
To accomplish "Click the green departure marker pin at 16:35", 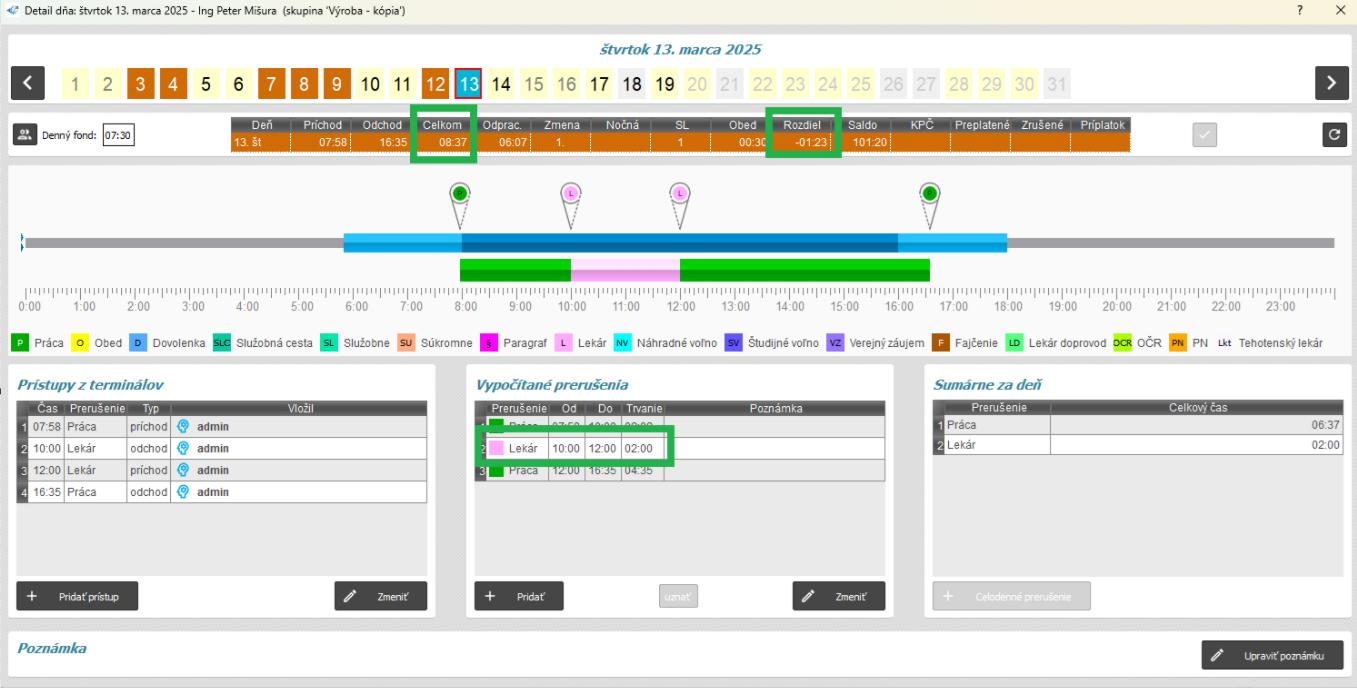I will 929,194.
